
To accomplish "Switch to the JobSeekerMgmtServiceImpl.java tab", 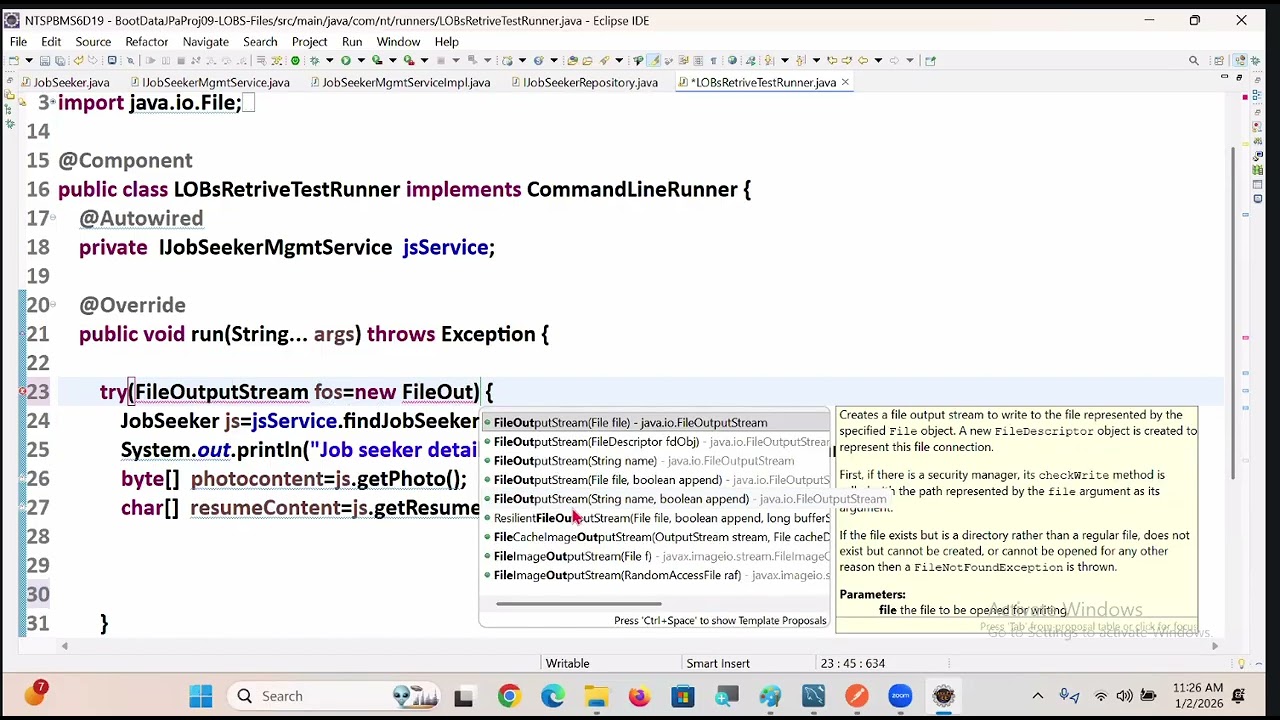I will coord(400,82).
